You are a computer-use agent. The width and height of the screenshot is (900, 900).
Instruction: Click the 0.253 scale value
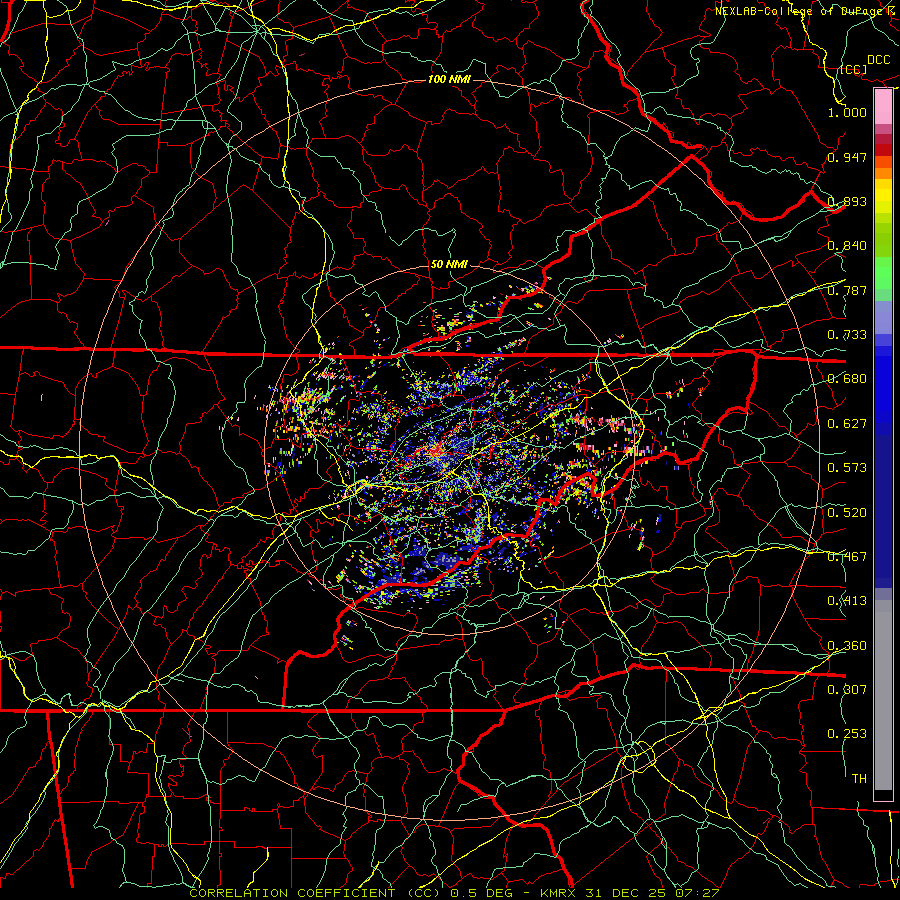point(847,734)
